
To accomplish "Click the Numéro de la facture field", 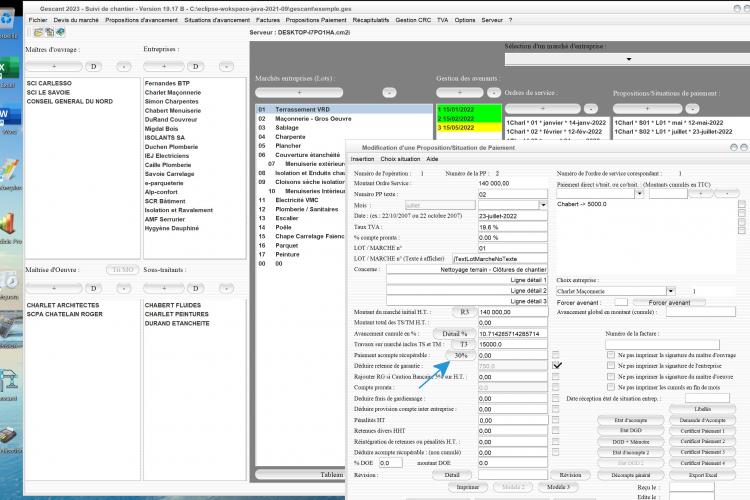I will (x=662, y=344).
